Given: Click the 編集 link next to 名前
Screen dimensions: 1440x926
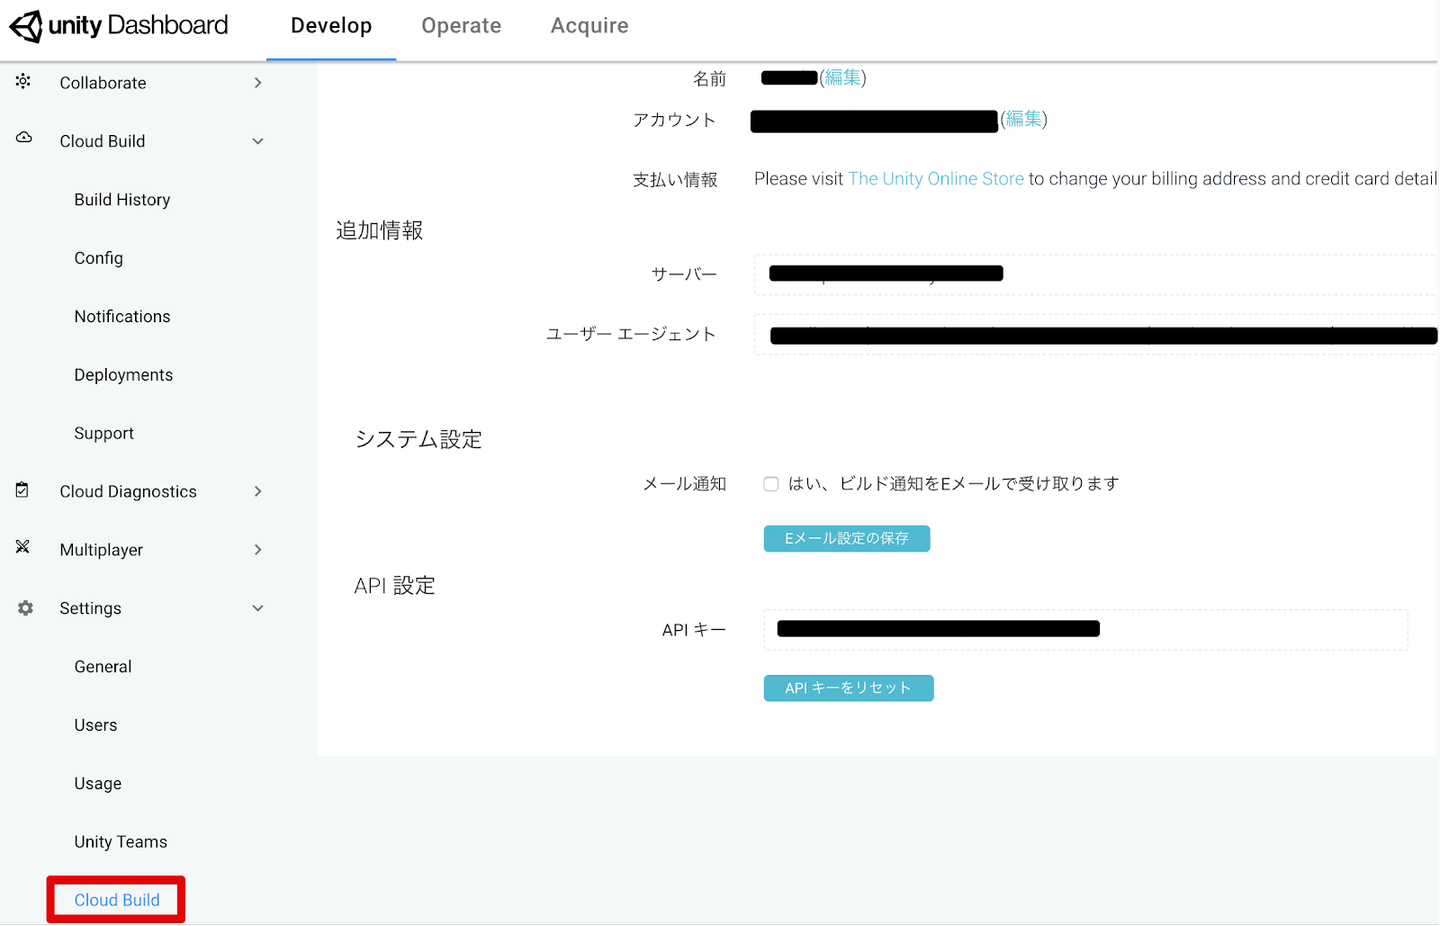Looking at the screenshot, I should 842,78.
